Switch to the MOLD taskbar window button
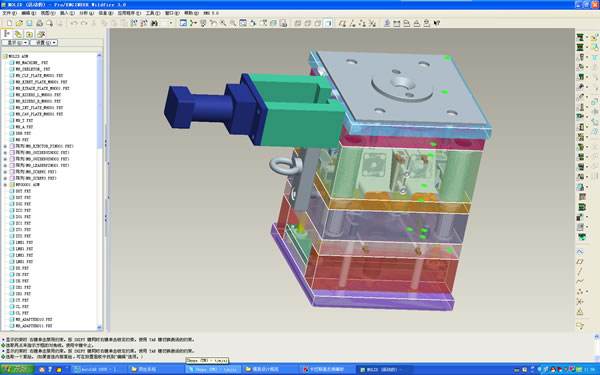Viewport: 600px width, 375px height. [x=385, y=370]
